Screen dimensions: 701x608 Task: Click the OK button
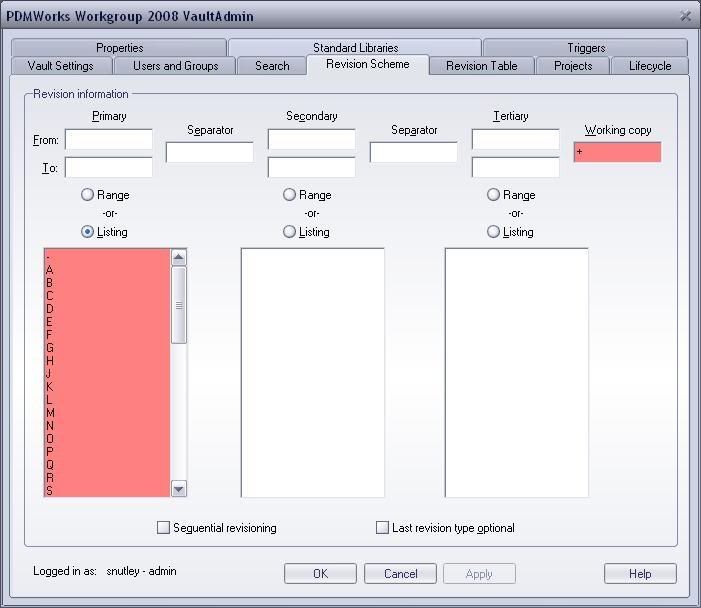click(320, 574)
